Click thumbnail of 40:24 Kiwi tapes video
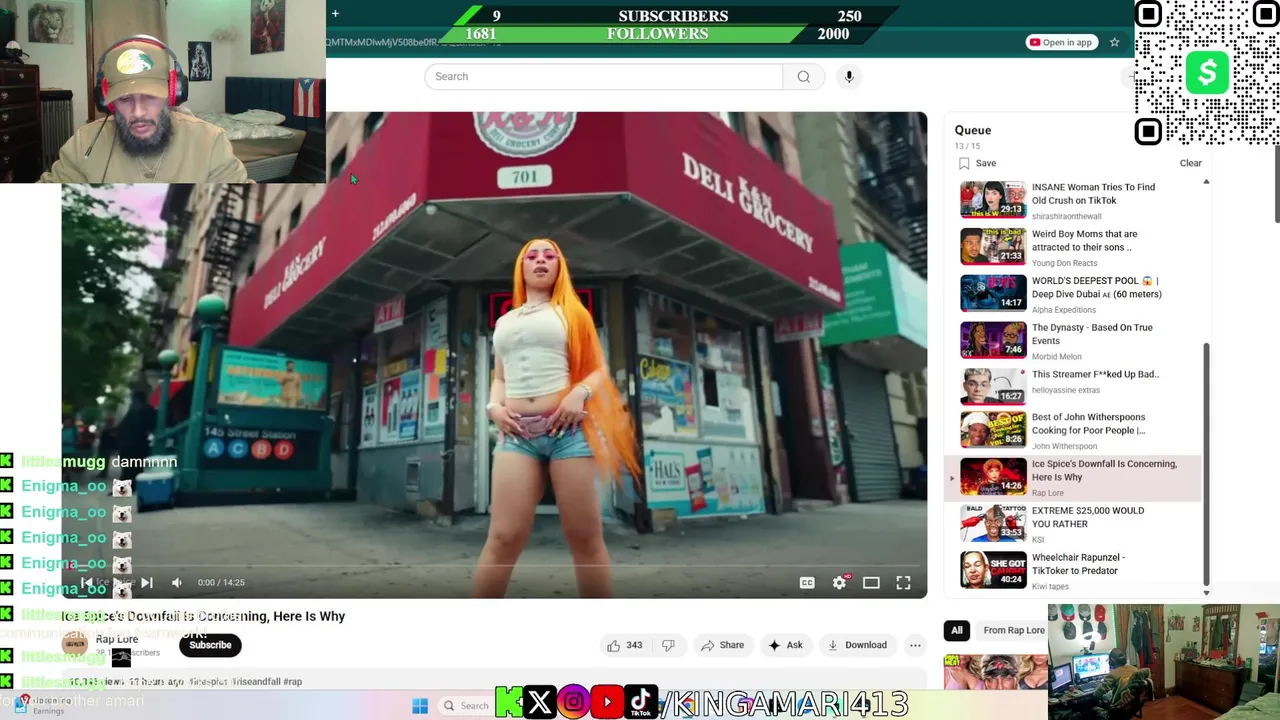 [993, 570]
